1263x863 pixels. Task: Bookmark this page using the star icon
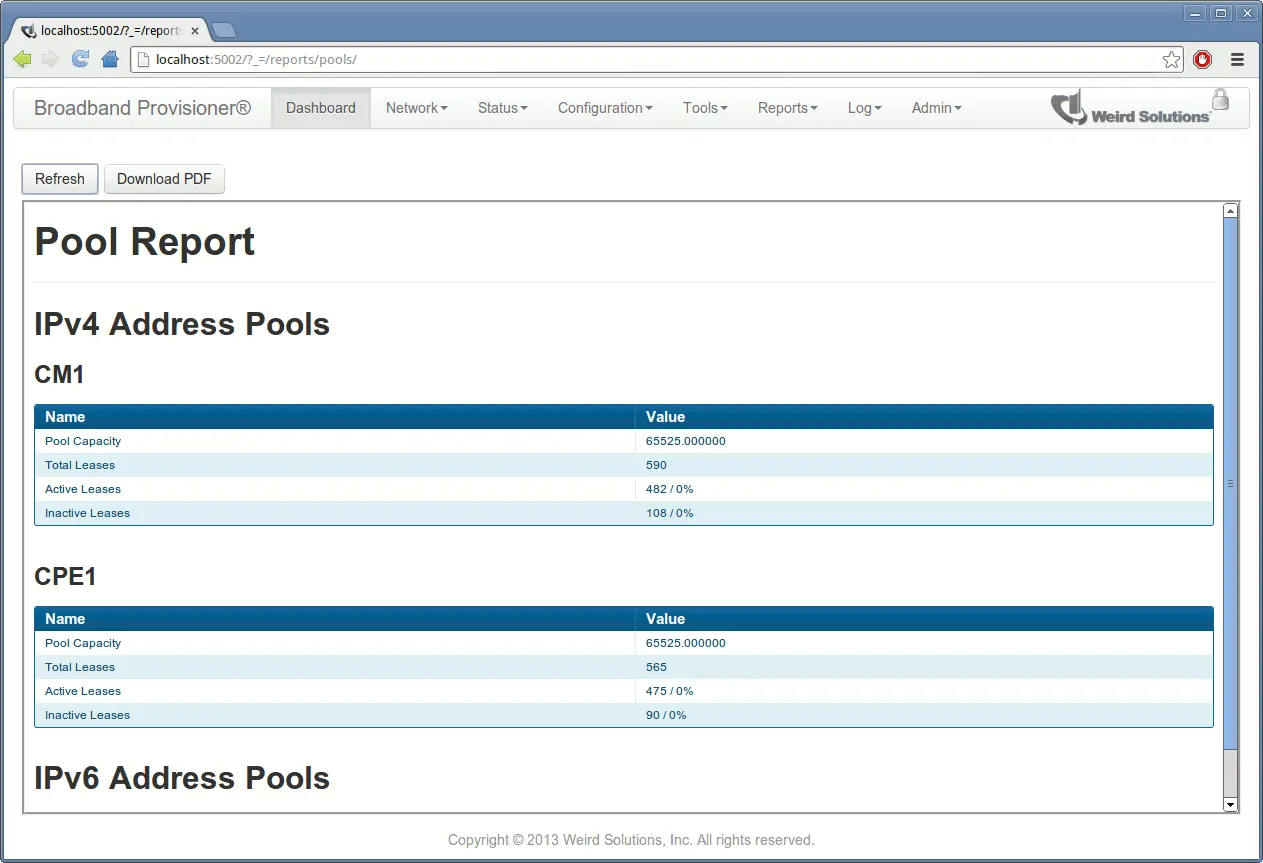pyautogui.click(x=1171, y=59)
